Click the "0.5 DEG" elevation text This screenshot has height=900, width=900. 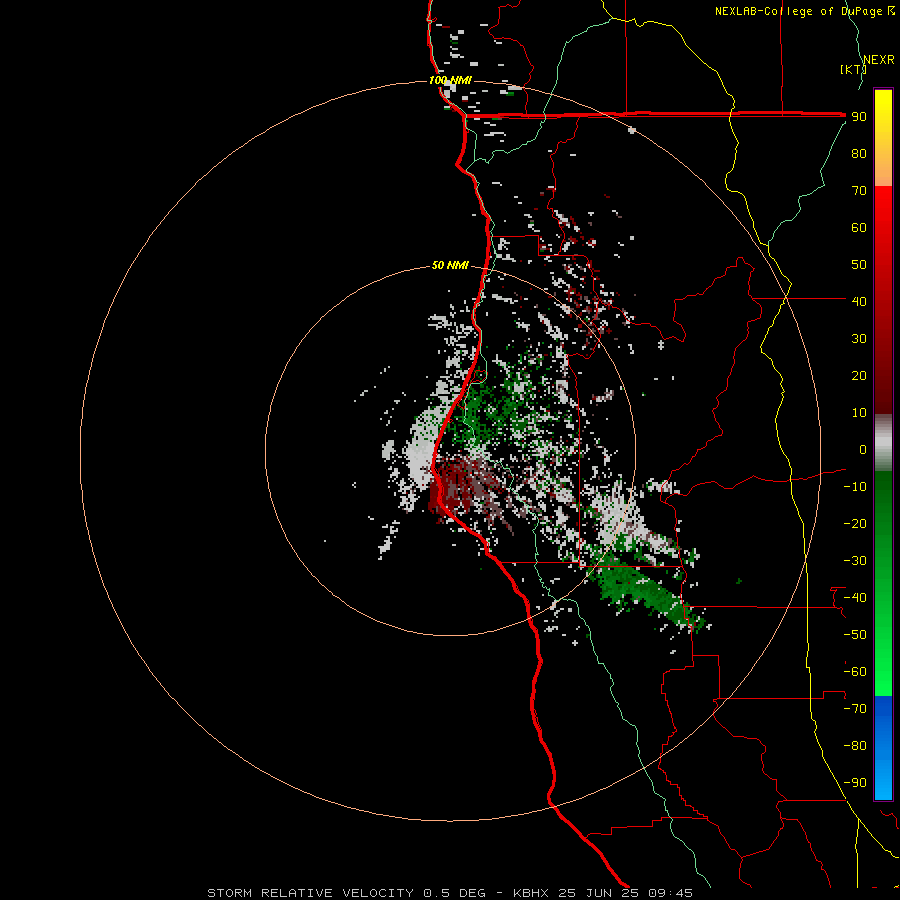click(x=454, y=893)
